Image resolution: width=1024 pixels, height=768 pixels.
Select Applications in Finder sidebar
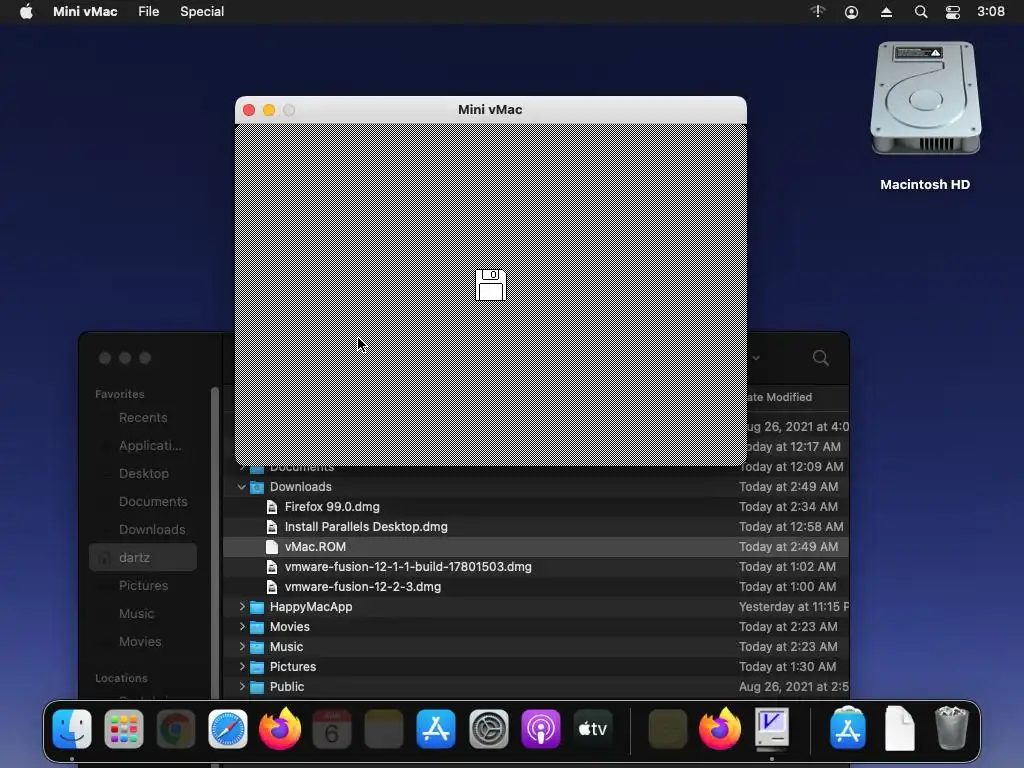(150, 445)
